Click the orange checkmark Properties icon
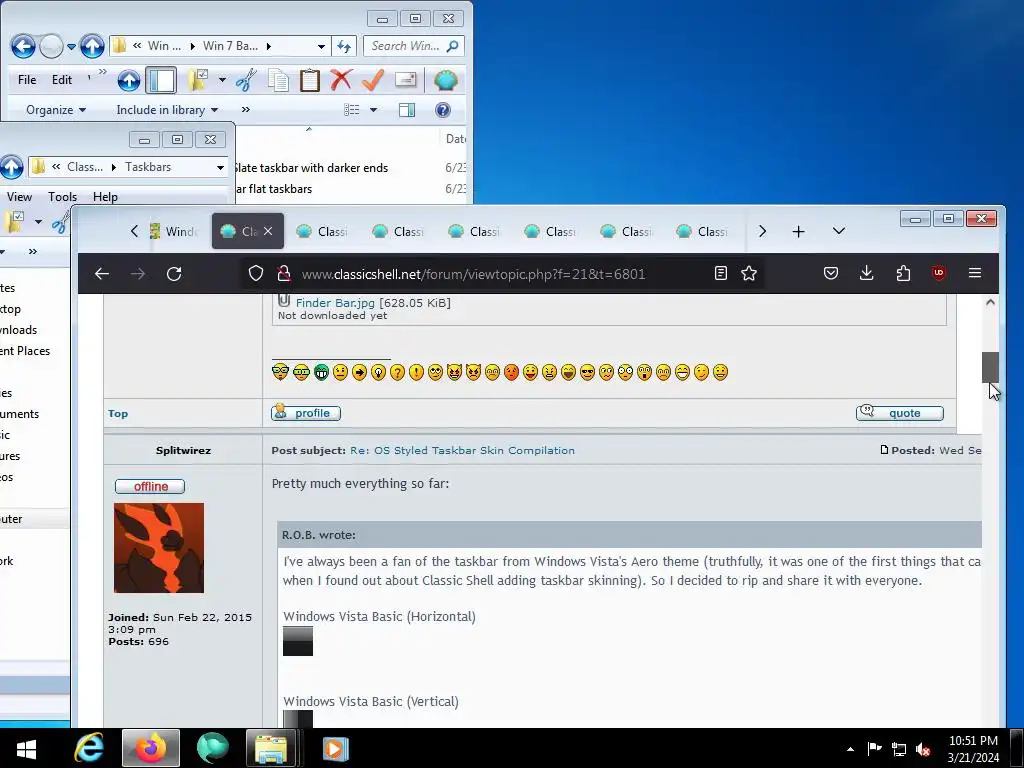 [372, 80]
